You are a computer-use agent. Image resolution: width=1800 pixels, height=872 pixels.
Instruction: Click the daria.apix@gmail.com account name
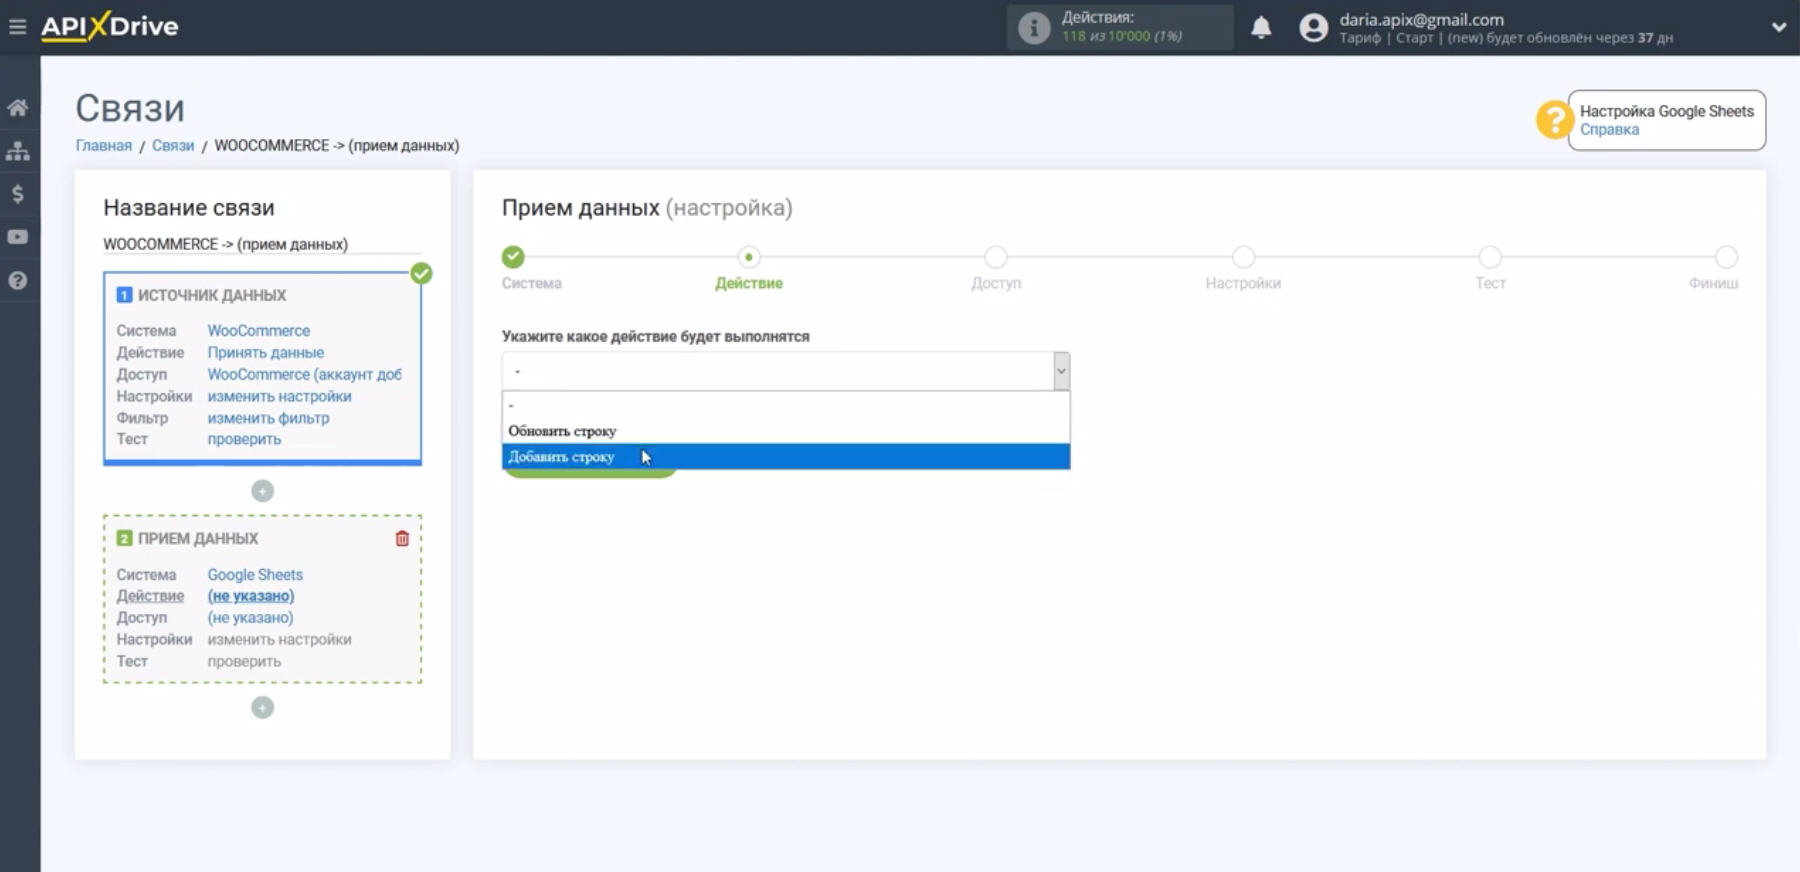tap(1421, 20)
